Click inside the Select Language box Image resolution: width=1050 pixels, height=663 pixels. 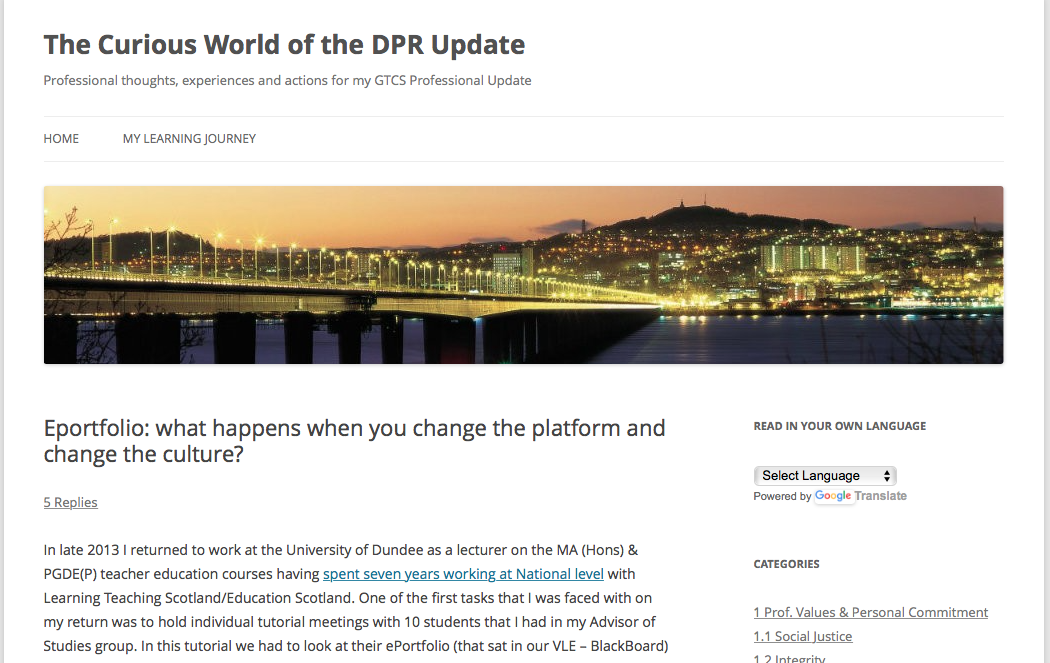[810, 475]
